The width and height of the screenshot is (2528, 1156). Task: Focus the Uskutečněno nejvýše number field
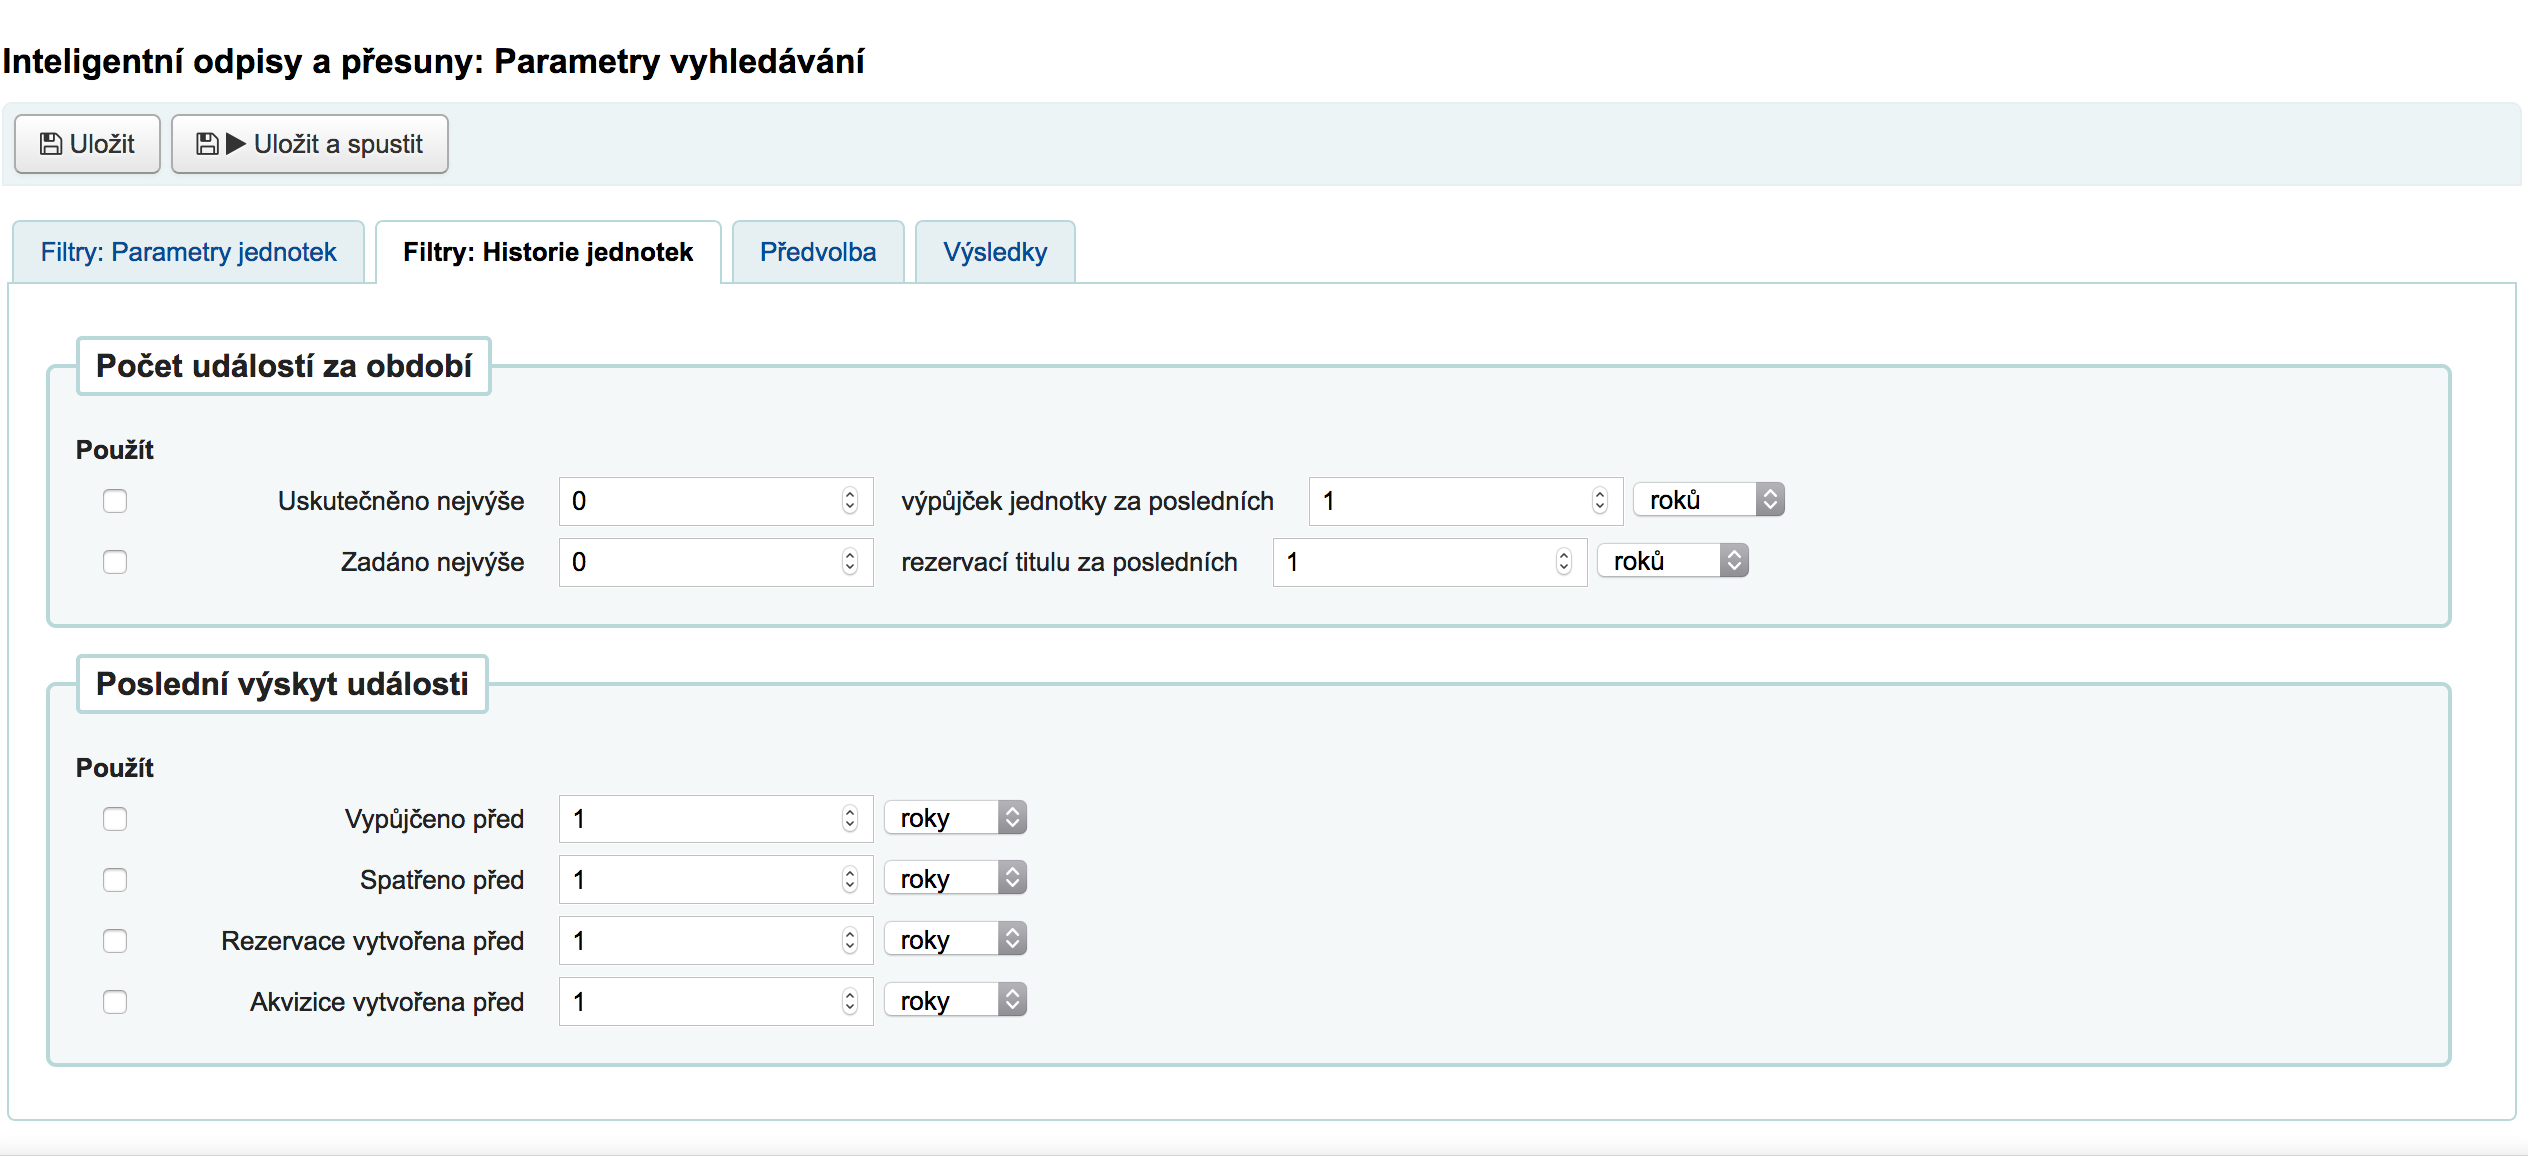tap(716, 501)
